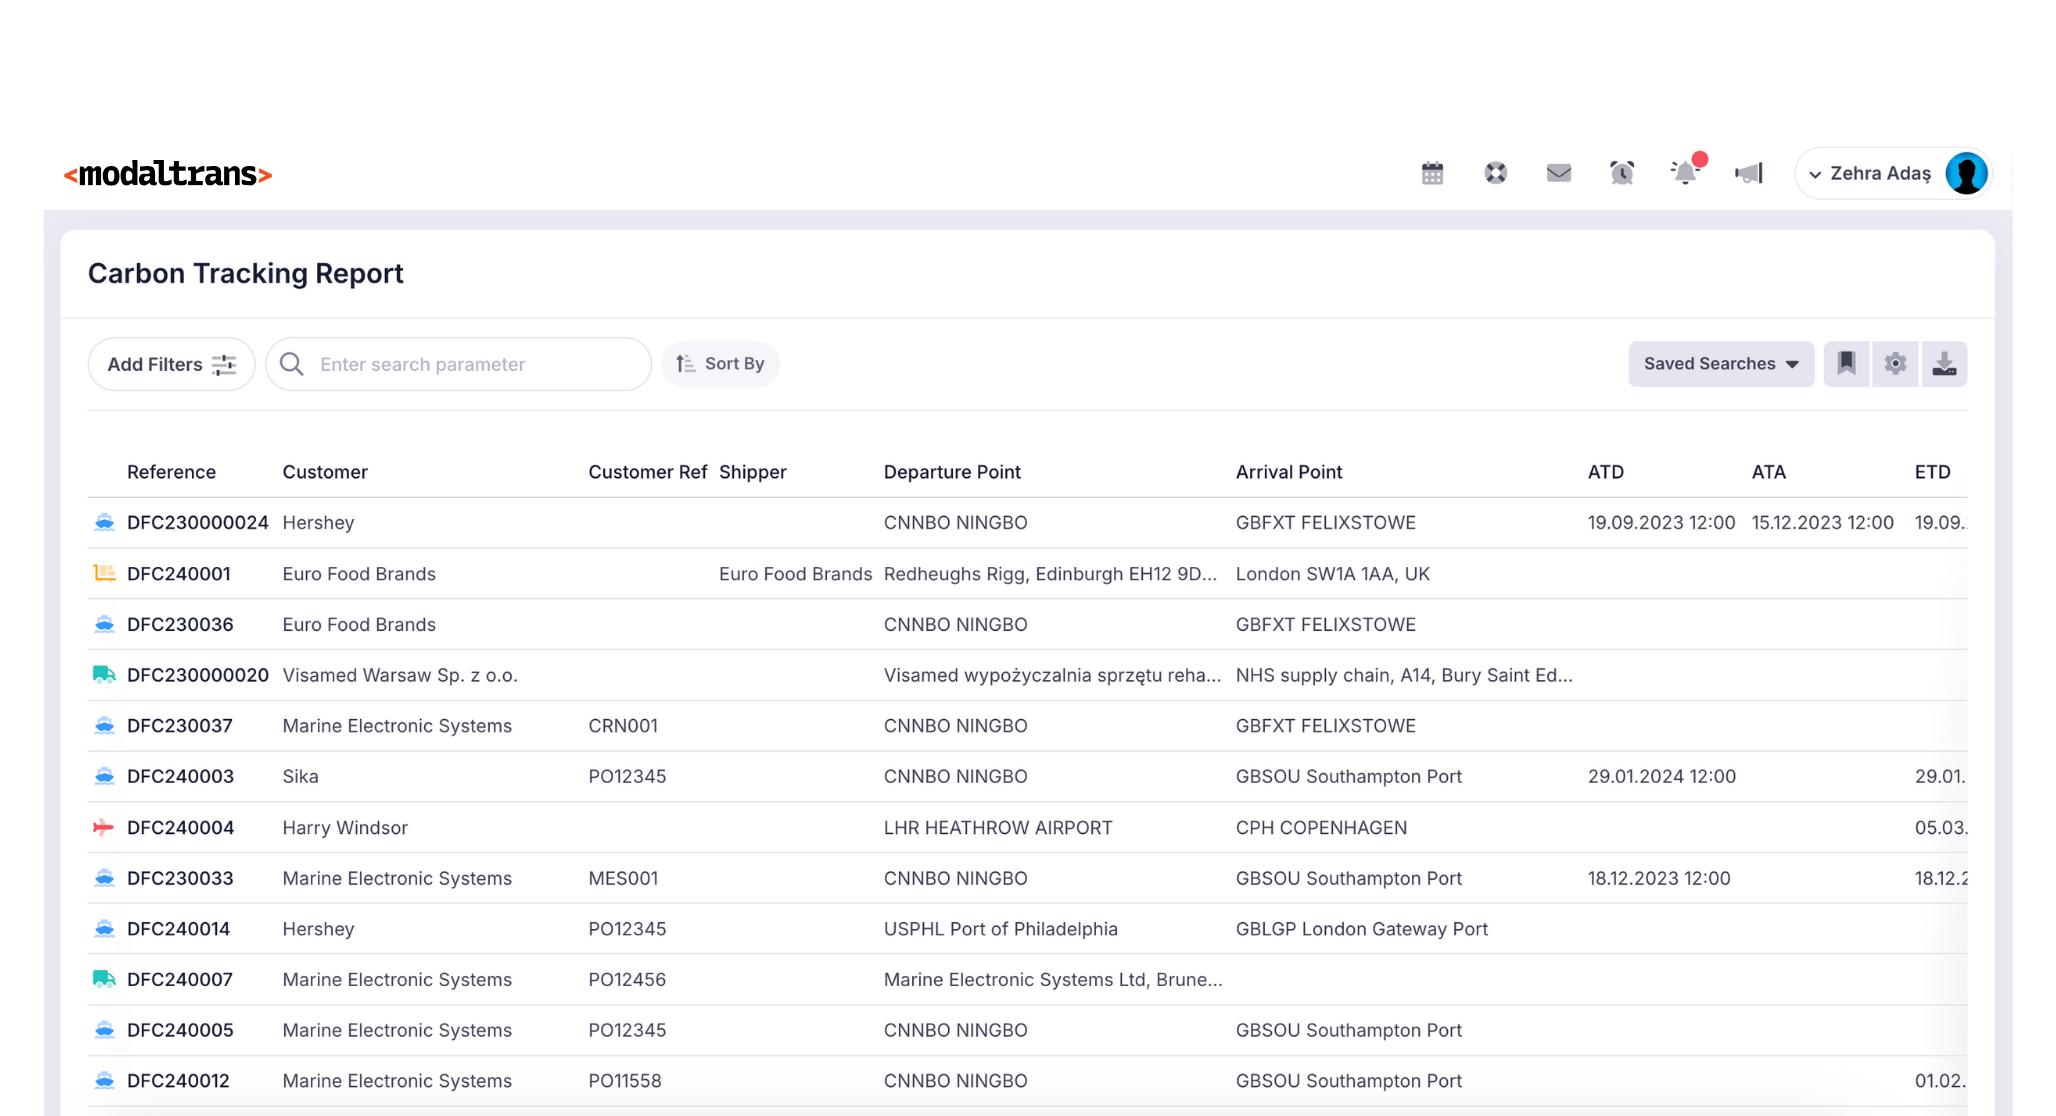Click the announcements megaphone icon
This screenshot has width=2056, height=1116.
point(1749,172)
